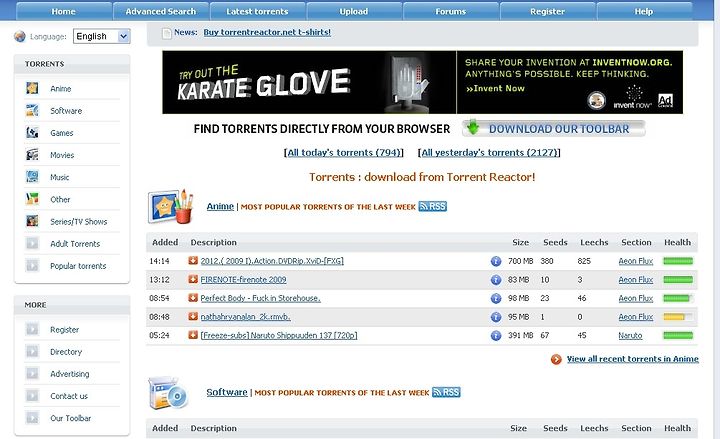
Task: Open the Language dropdown showing English
Action: pos(101,36)
